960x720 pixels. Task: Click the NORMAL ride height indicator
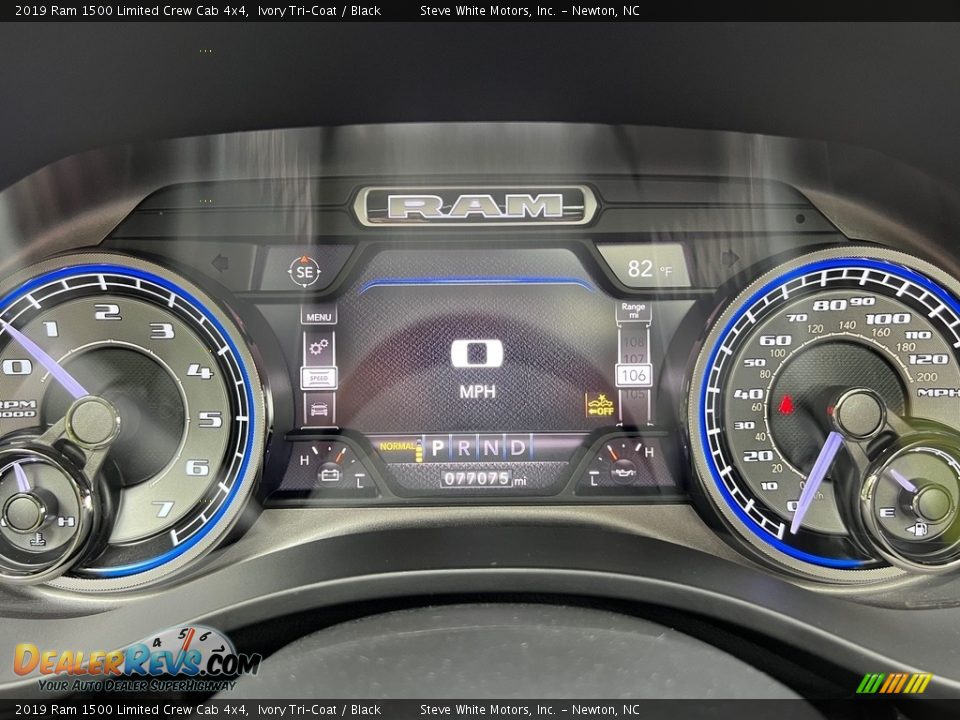397,446
